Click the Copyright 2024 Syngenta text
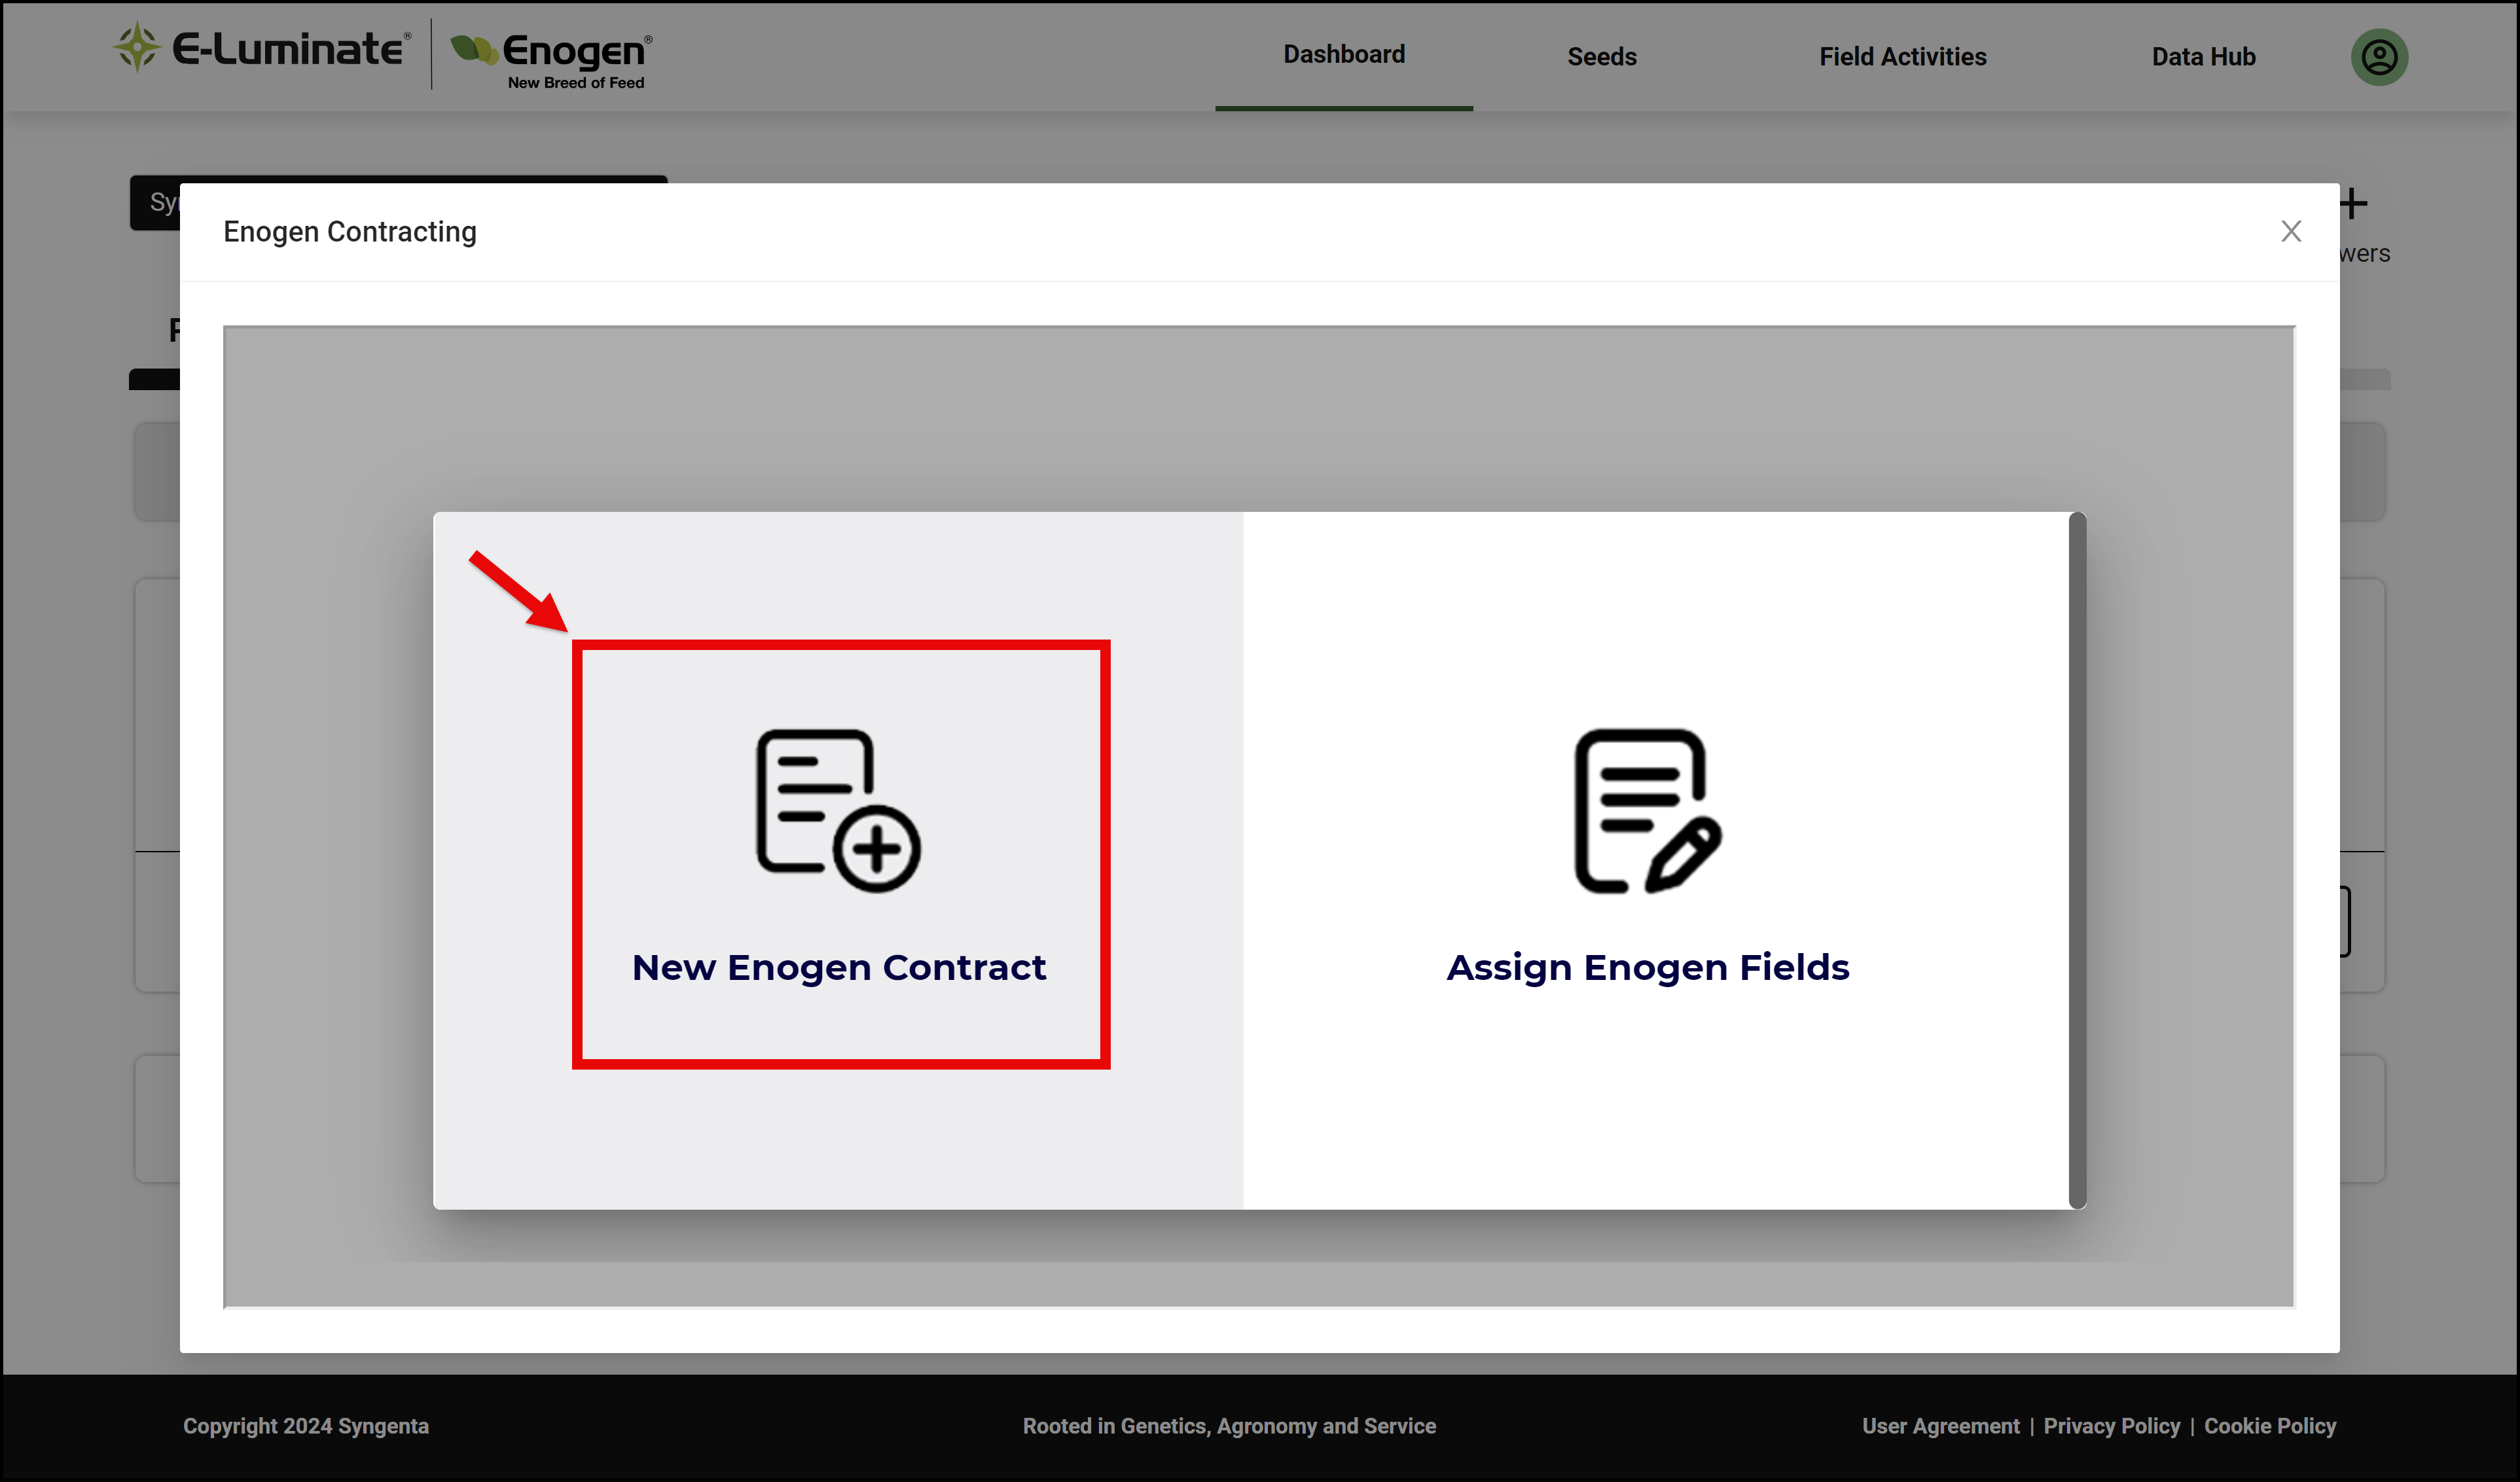 tap(306, 1426)
